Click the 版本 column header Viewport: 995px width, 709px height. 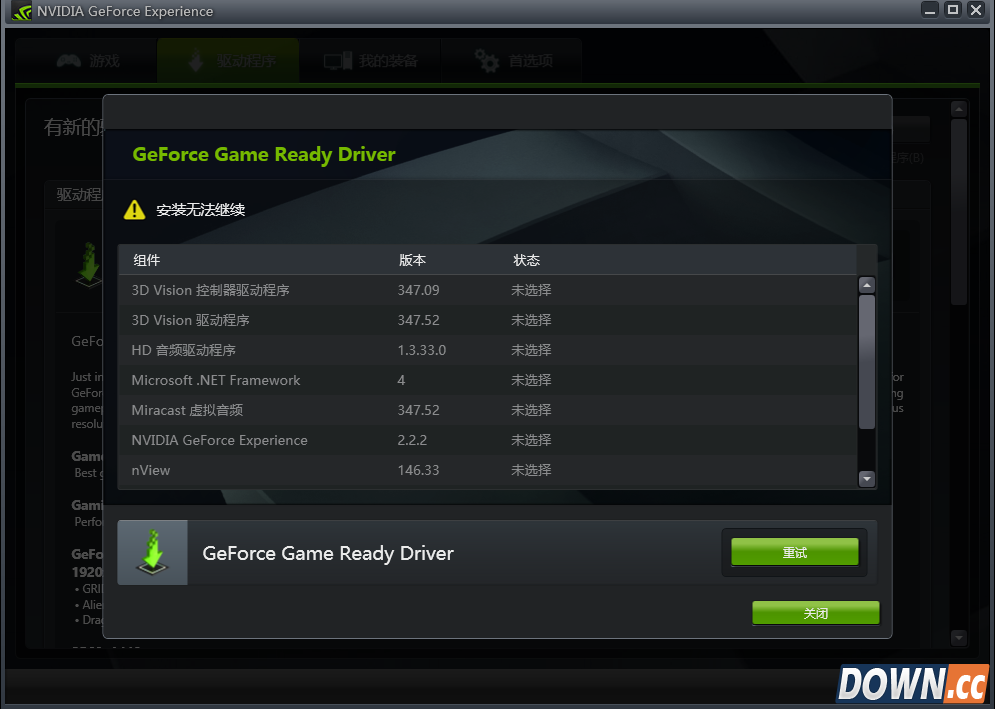coord(412,260)
